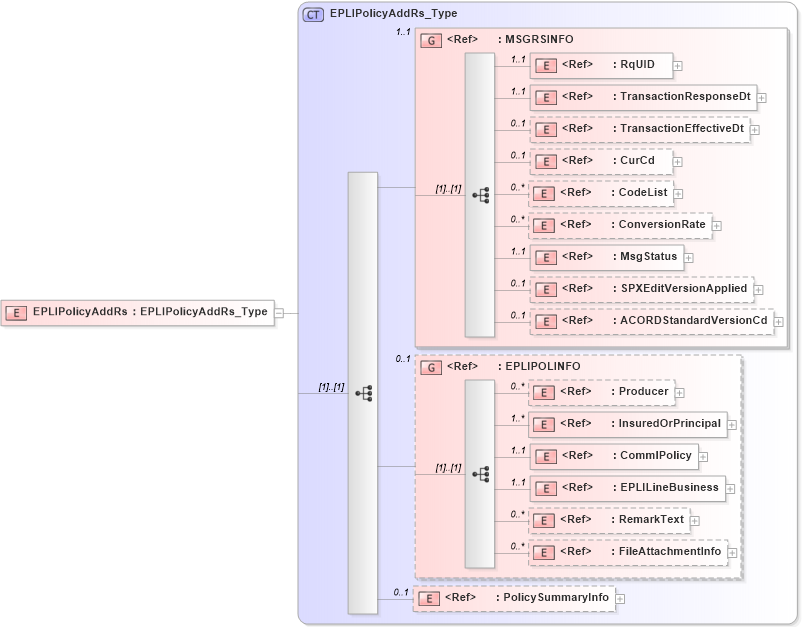
Task: Expand the ConversionRate element
Action: click(x=715, y=225)
